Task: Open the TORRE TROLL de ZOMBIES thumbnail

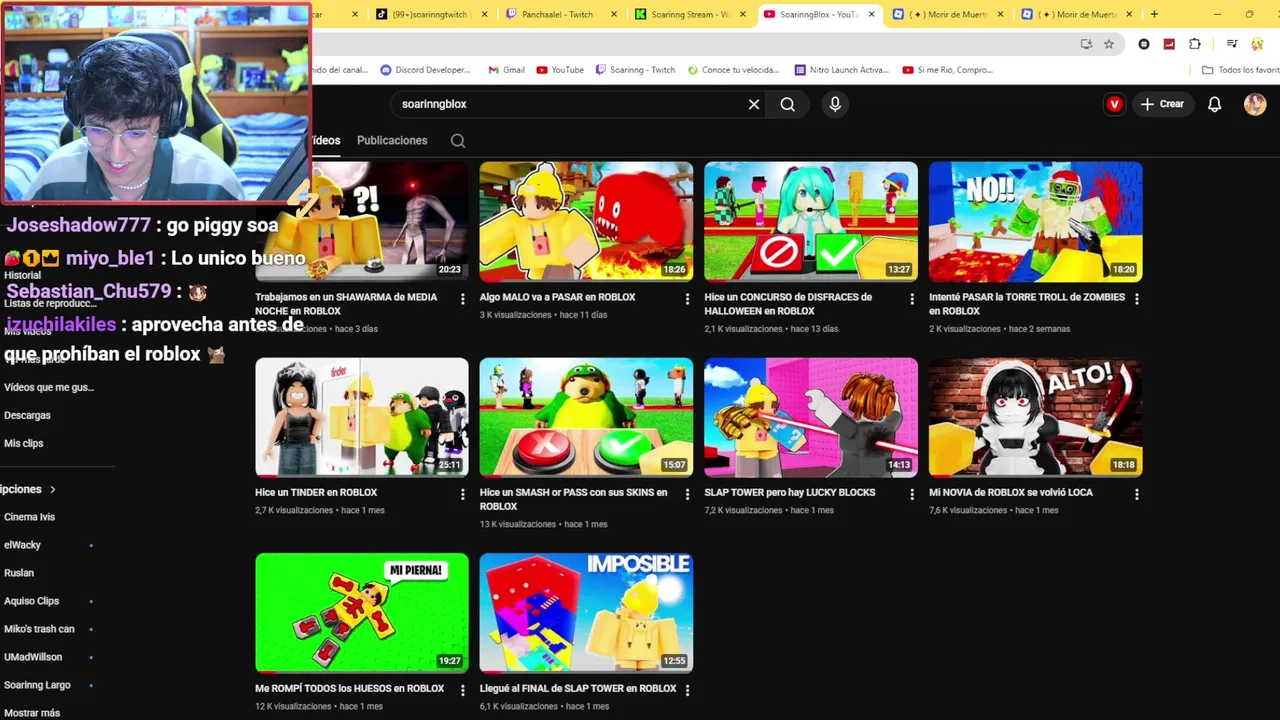Action: (1035, 221)
